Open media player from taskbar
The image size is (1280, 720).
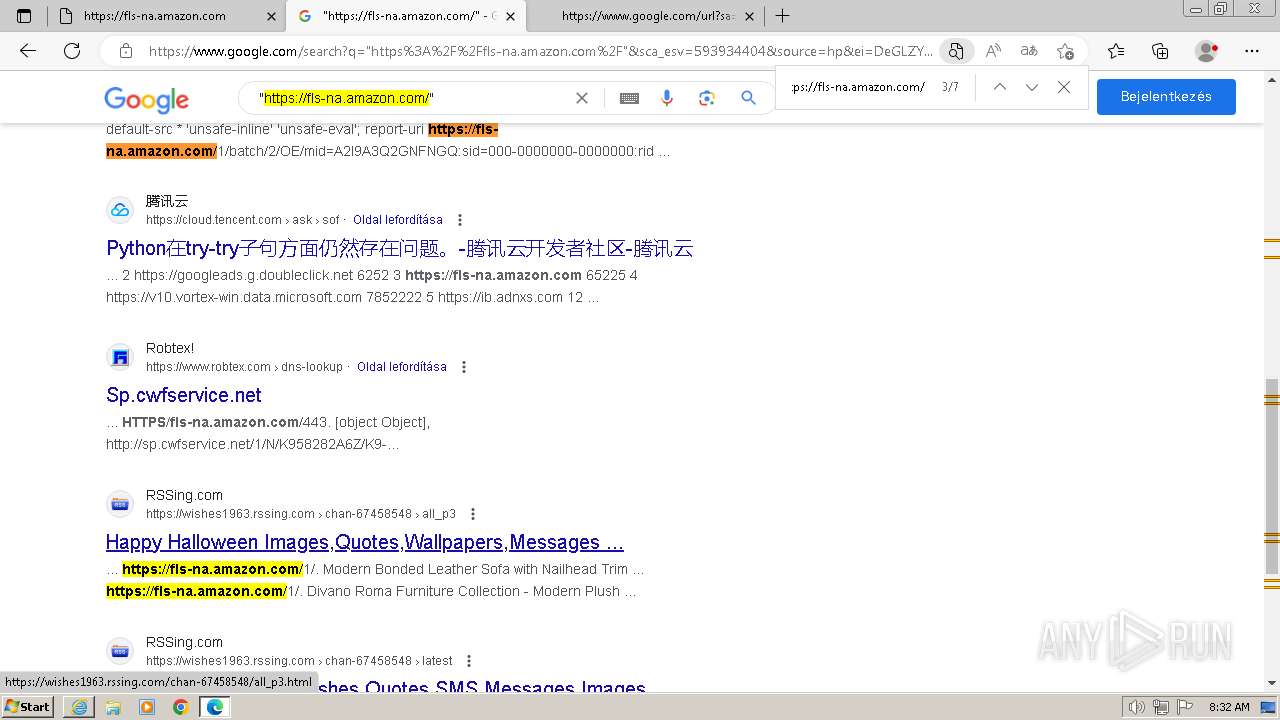(147, 707)
